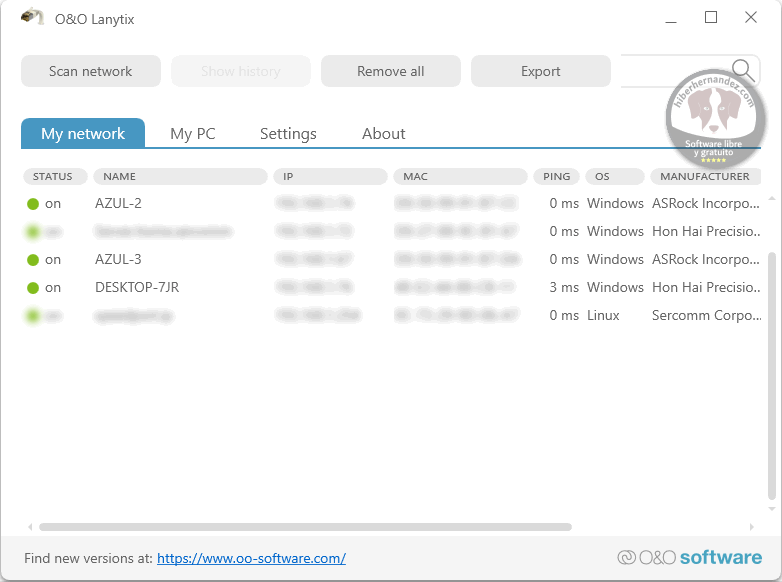This screenshot has height=582, width=782.
Task: Click the O&O Lanytix title bar app icon
Action: (32, 16)
